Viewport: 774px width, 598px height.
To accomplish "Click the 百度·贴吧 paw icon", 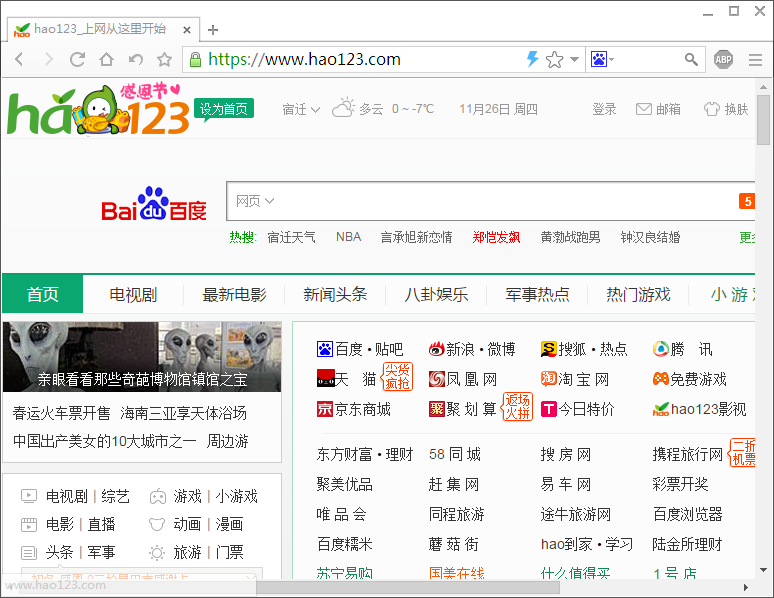I will 325,349.
